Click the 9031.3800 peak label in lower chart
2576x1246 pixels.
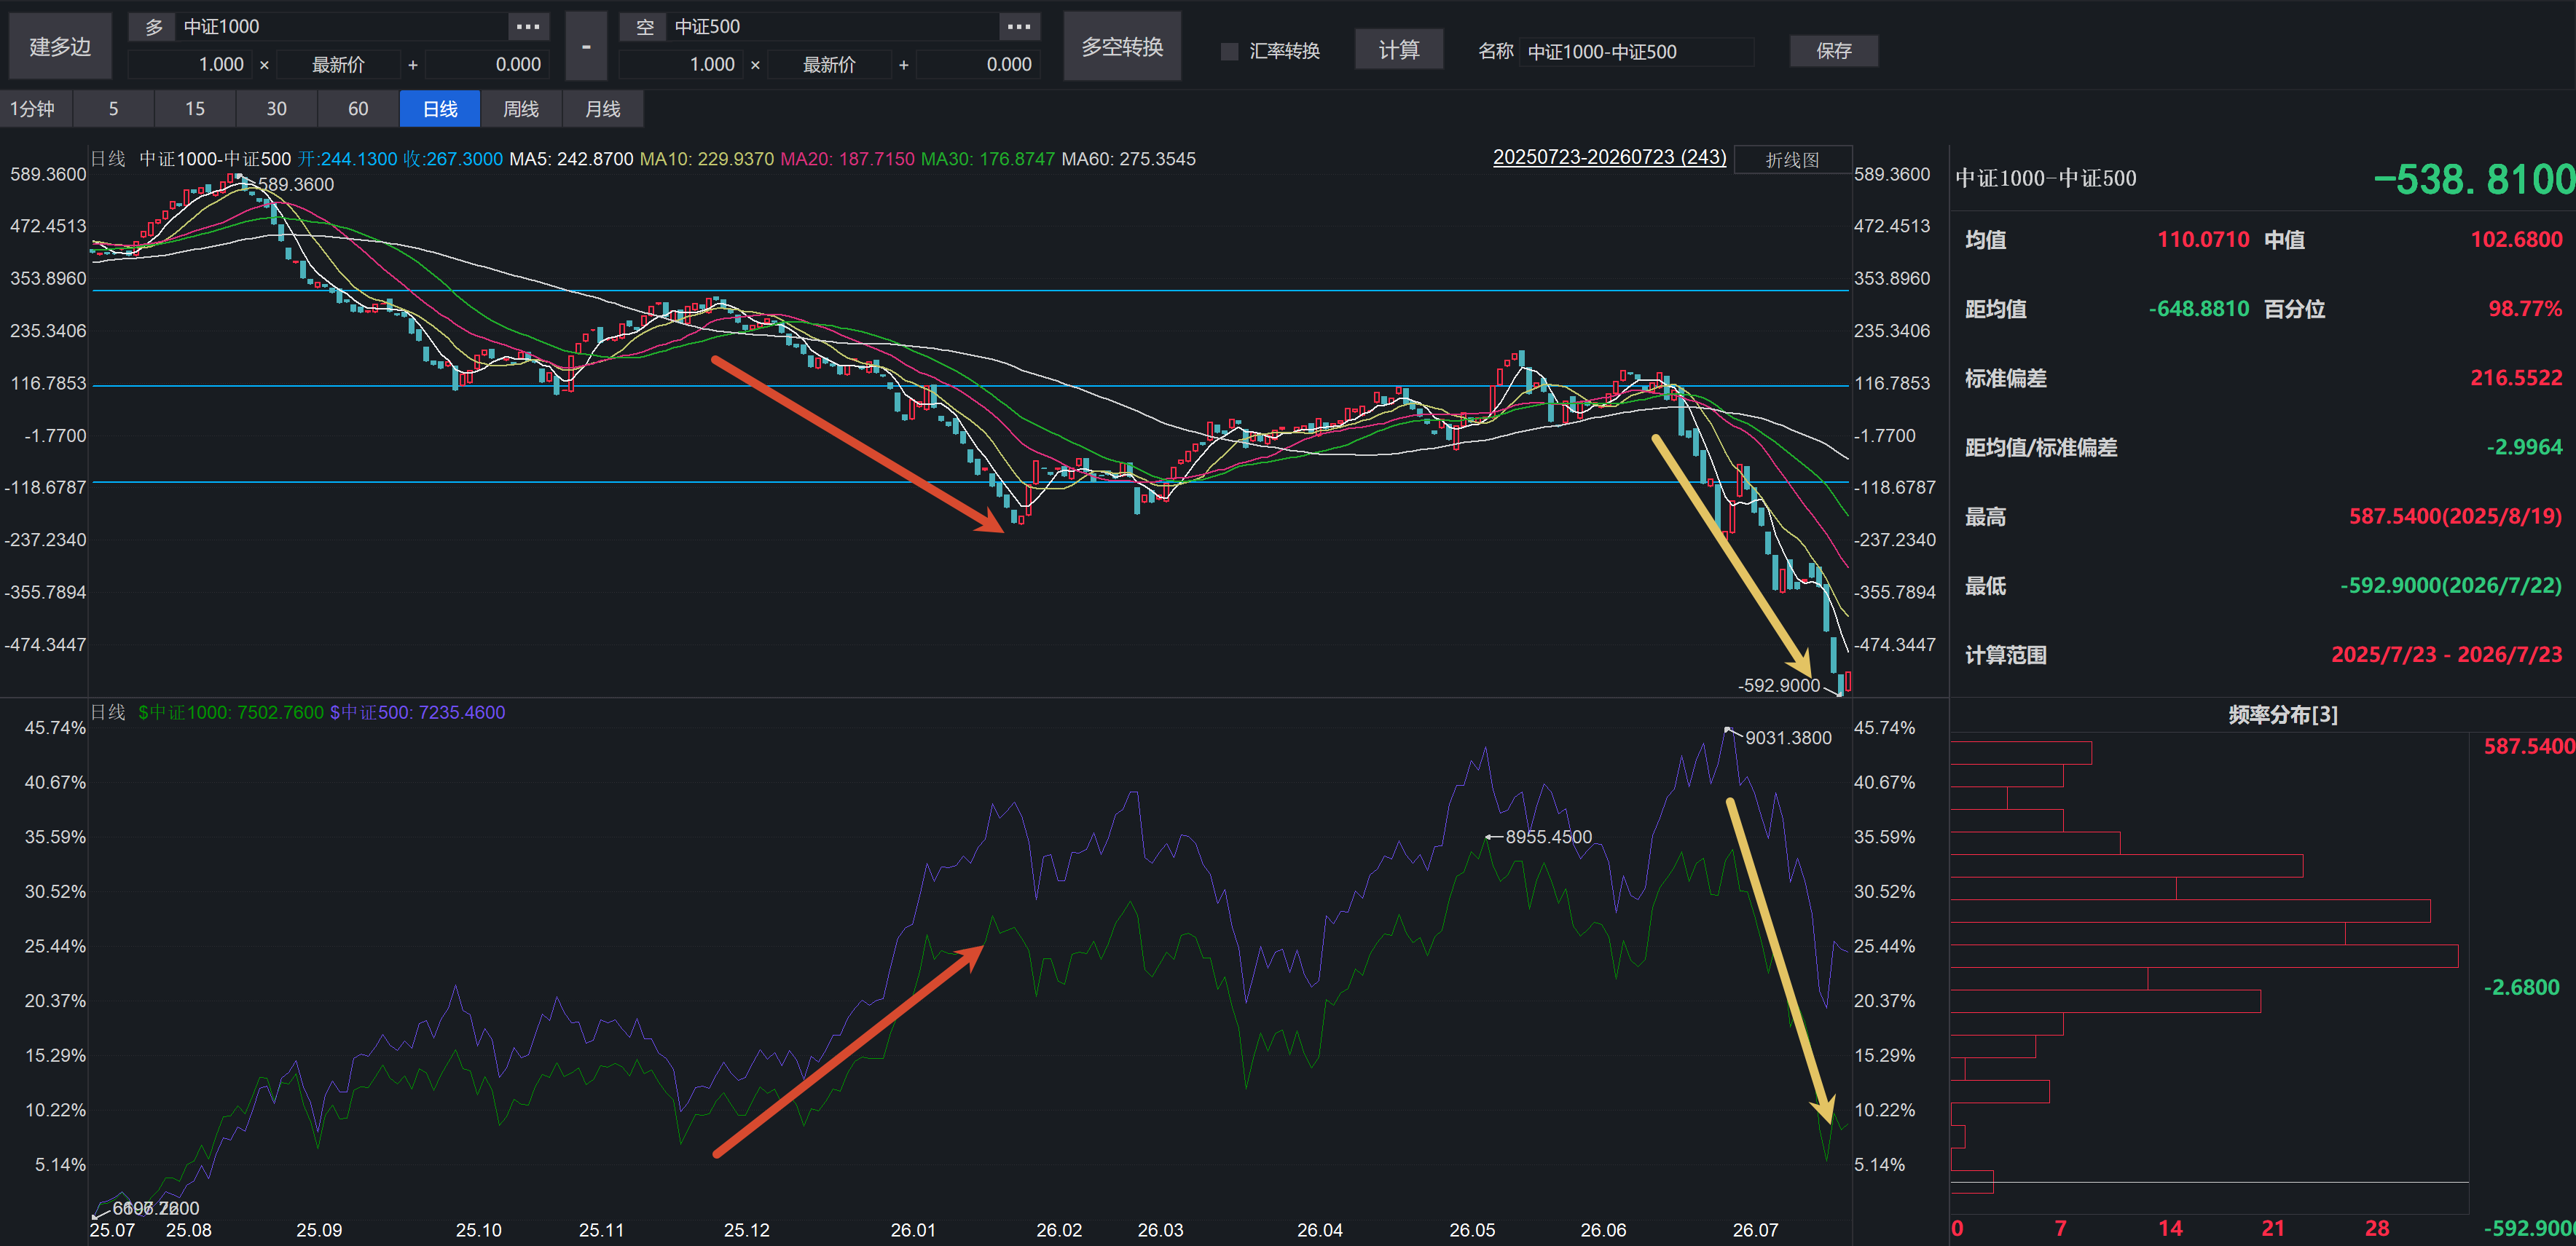tap(1788, 738)
